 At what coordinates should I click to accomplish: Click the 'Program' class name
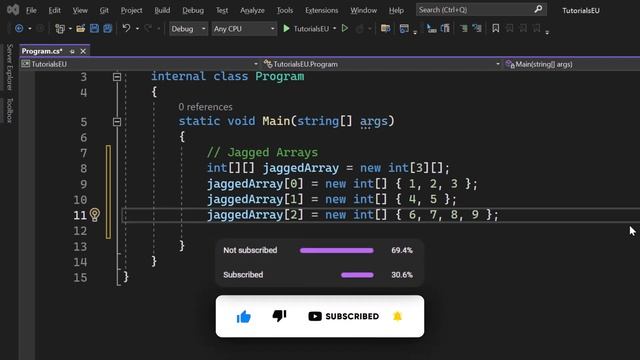click(x=280, y=76)
